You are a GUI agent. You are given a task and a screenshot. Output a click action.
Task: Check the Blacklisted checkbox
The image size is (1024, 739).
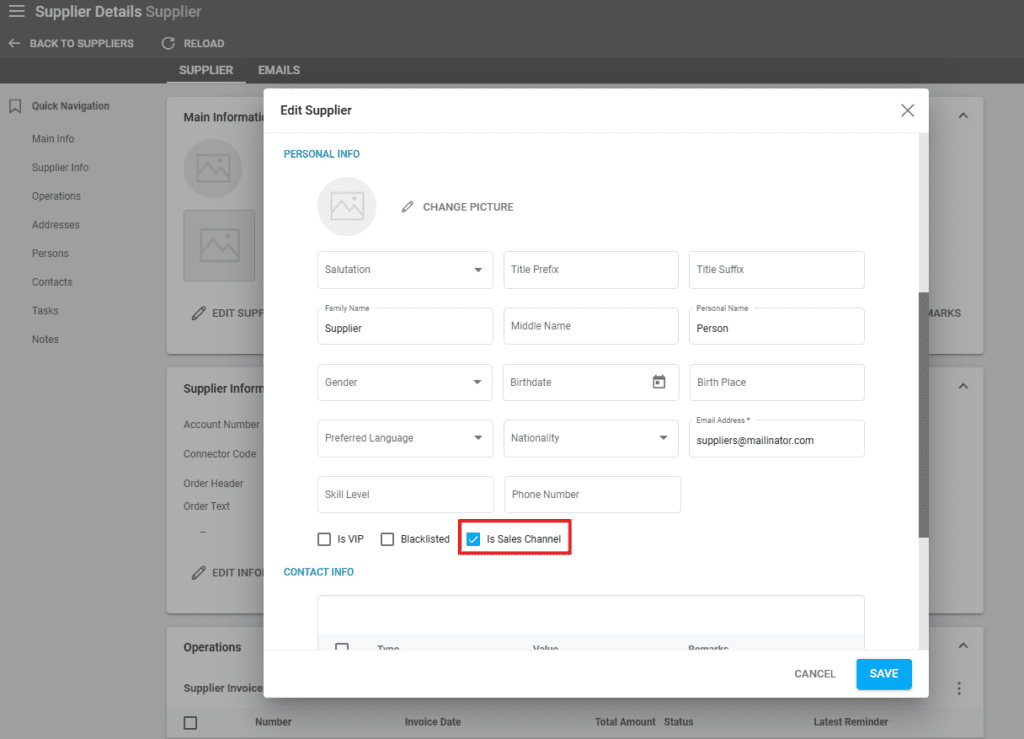click(388, 540)
